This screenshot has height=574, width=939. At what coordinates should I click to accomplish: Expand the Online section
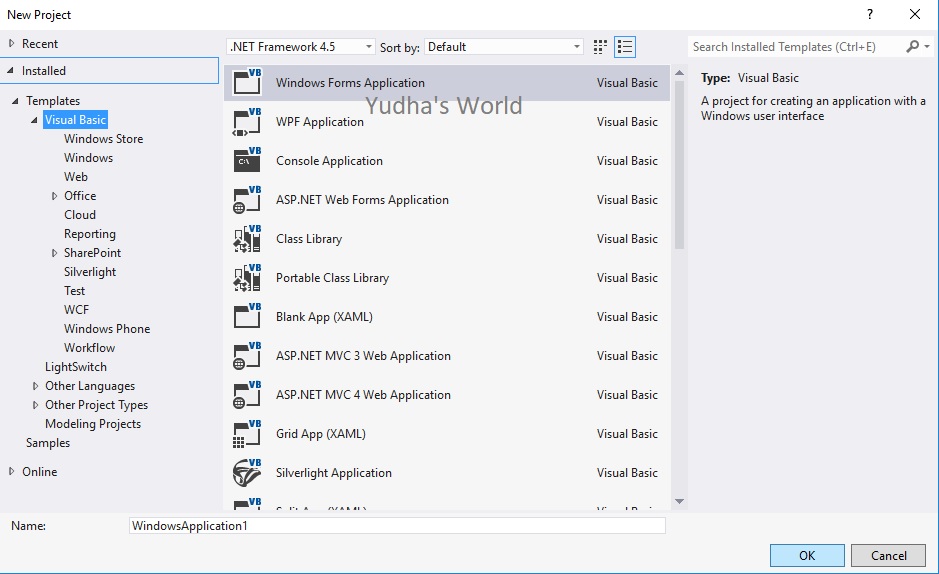click(x=11, y=471)
